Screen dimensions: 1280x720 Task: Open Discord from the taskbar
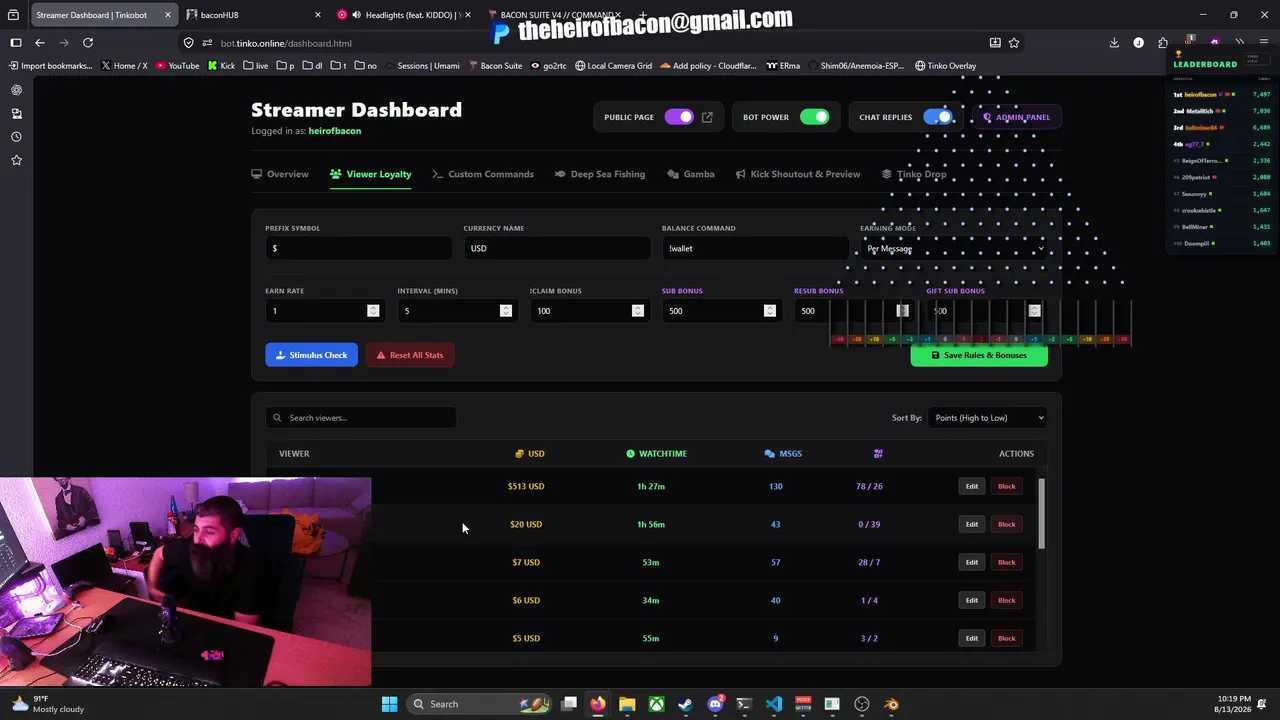point(715,704)
